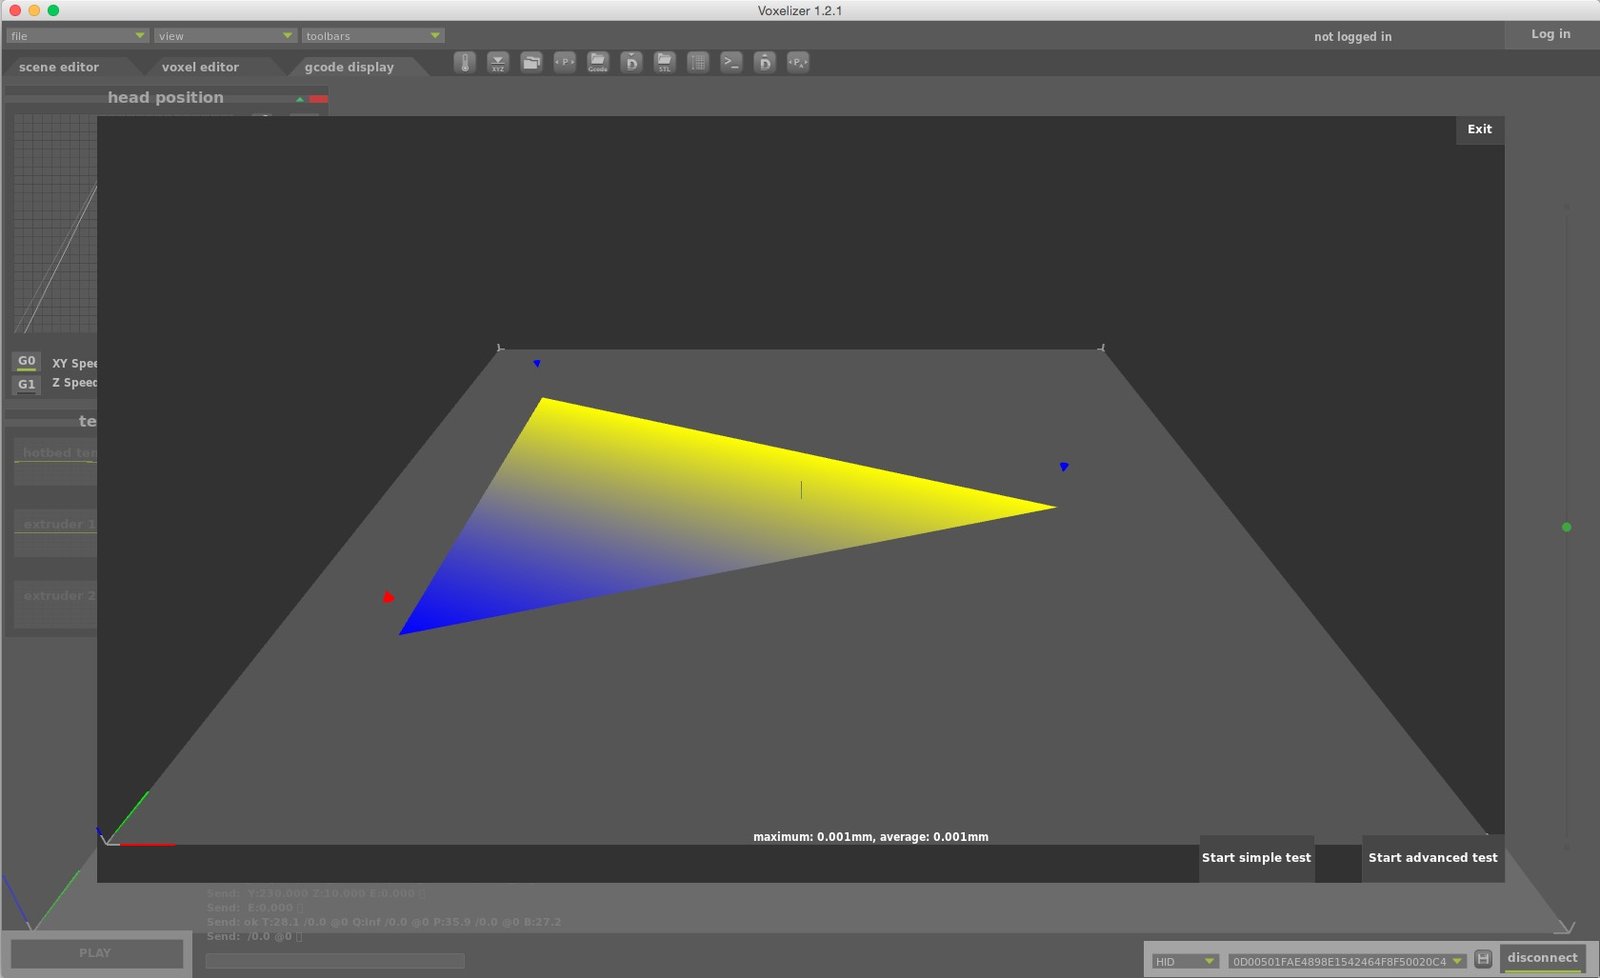Click Start simple test button

pyautogui.click(x=1256, y=858)
